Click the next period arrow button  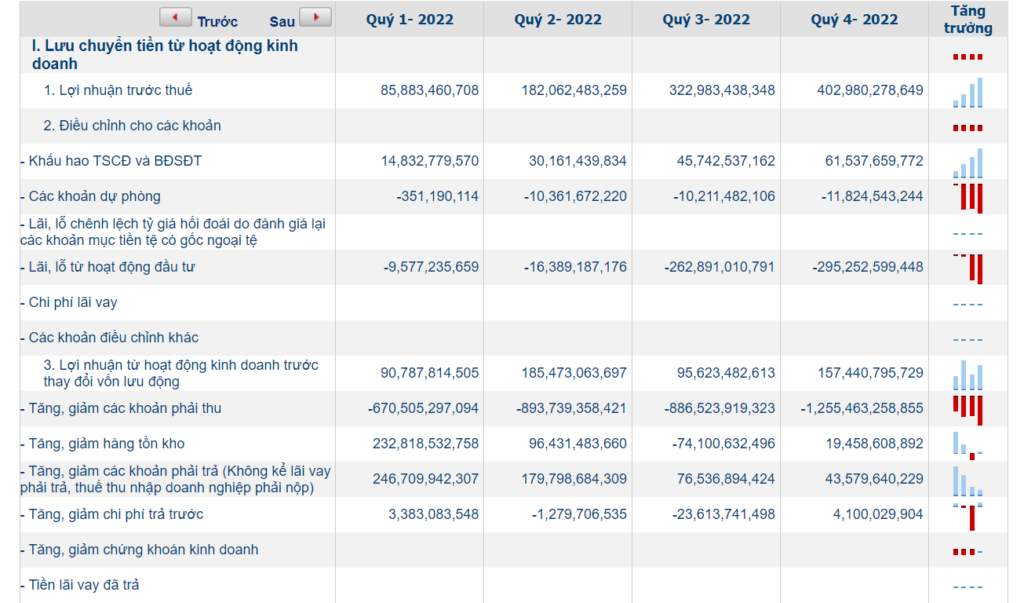coord(315,18)
